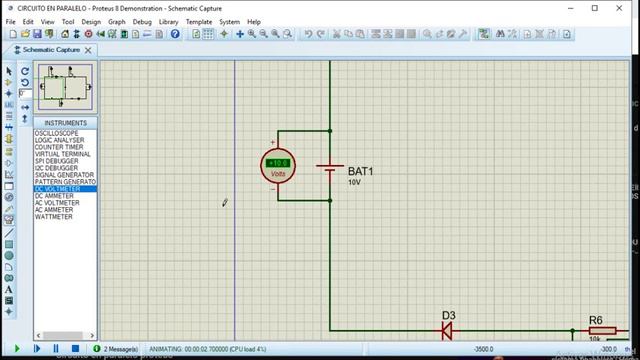This screenshot has height=360, width=640.
Task: Select the Probe mode tool
Action: [9, 209]
